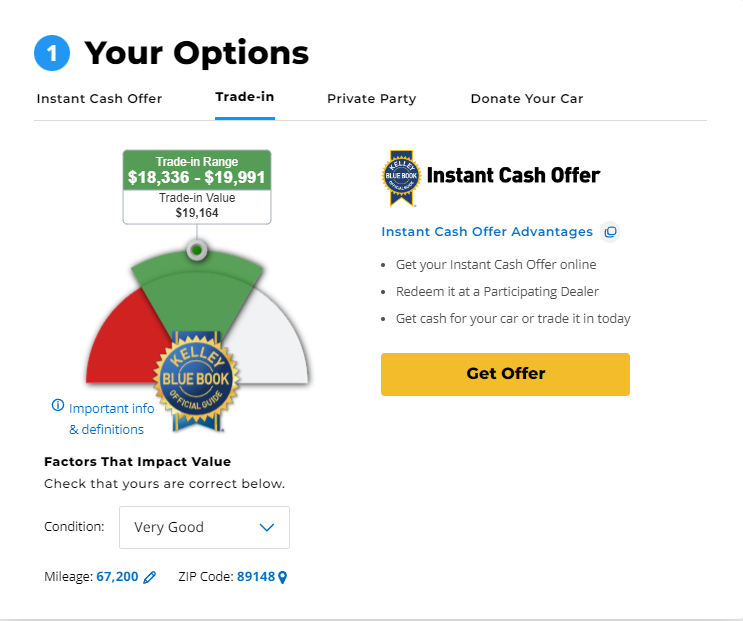The width and height of the screenshot is (743, 621).
Task: Click the blue step 1 circle badge
Action: tap(52, 53)
